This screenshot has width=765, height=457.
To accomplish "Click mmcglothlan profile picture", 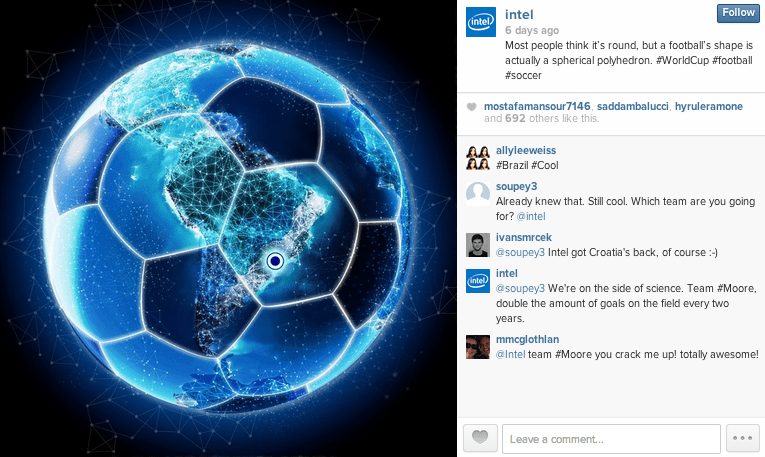I will pos(478,347).
